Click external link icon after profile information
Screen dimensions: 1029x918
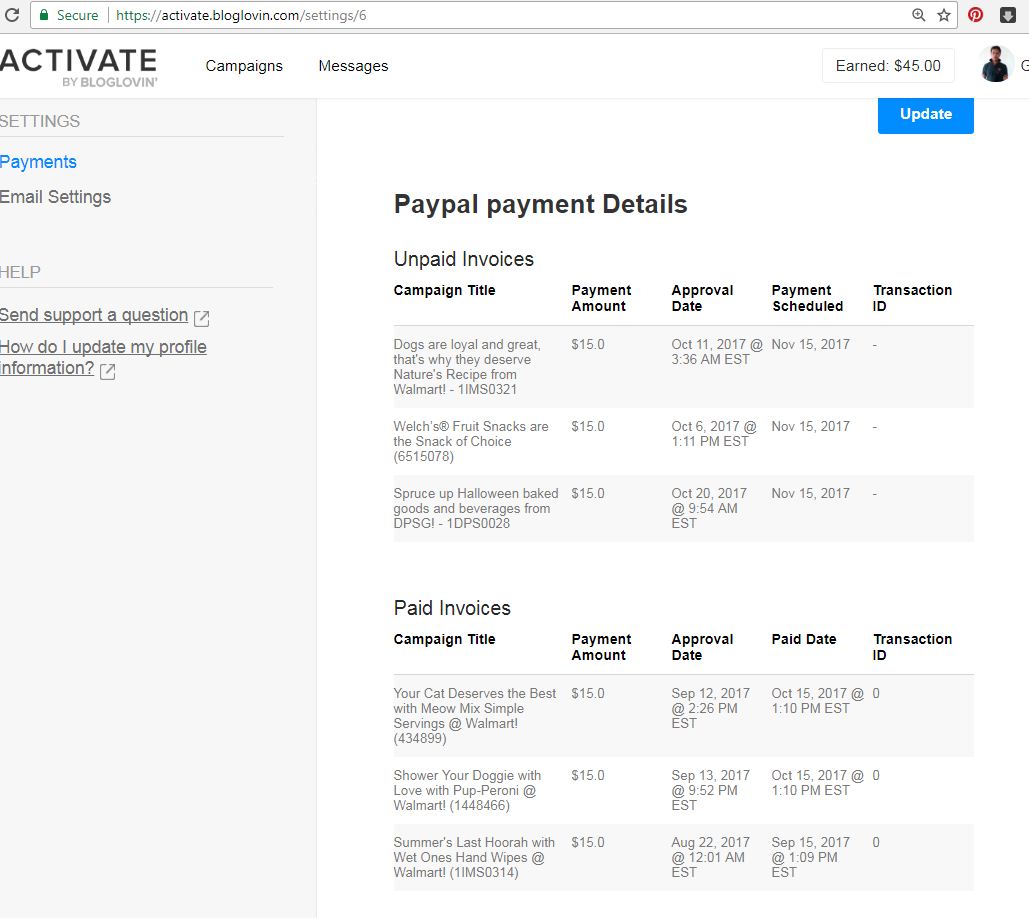(x=108, y=371)
